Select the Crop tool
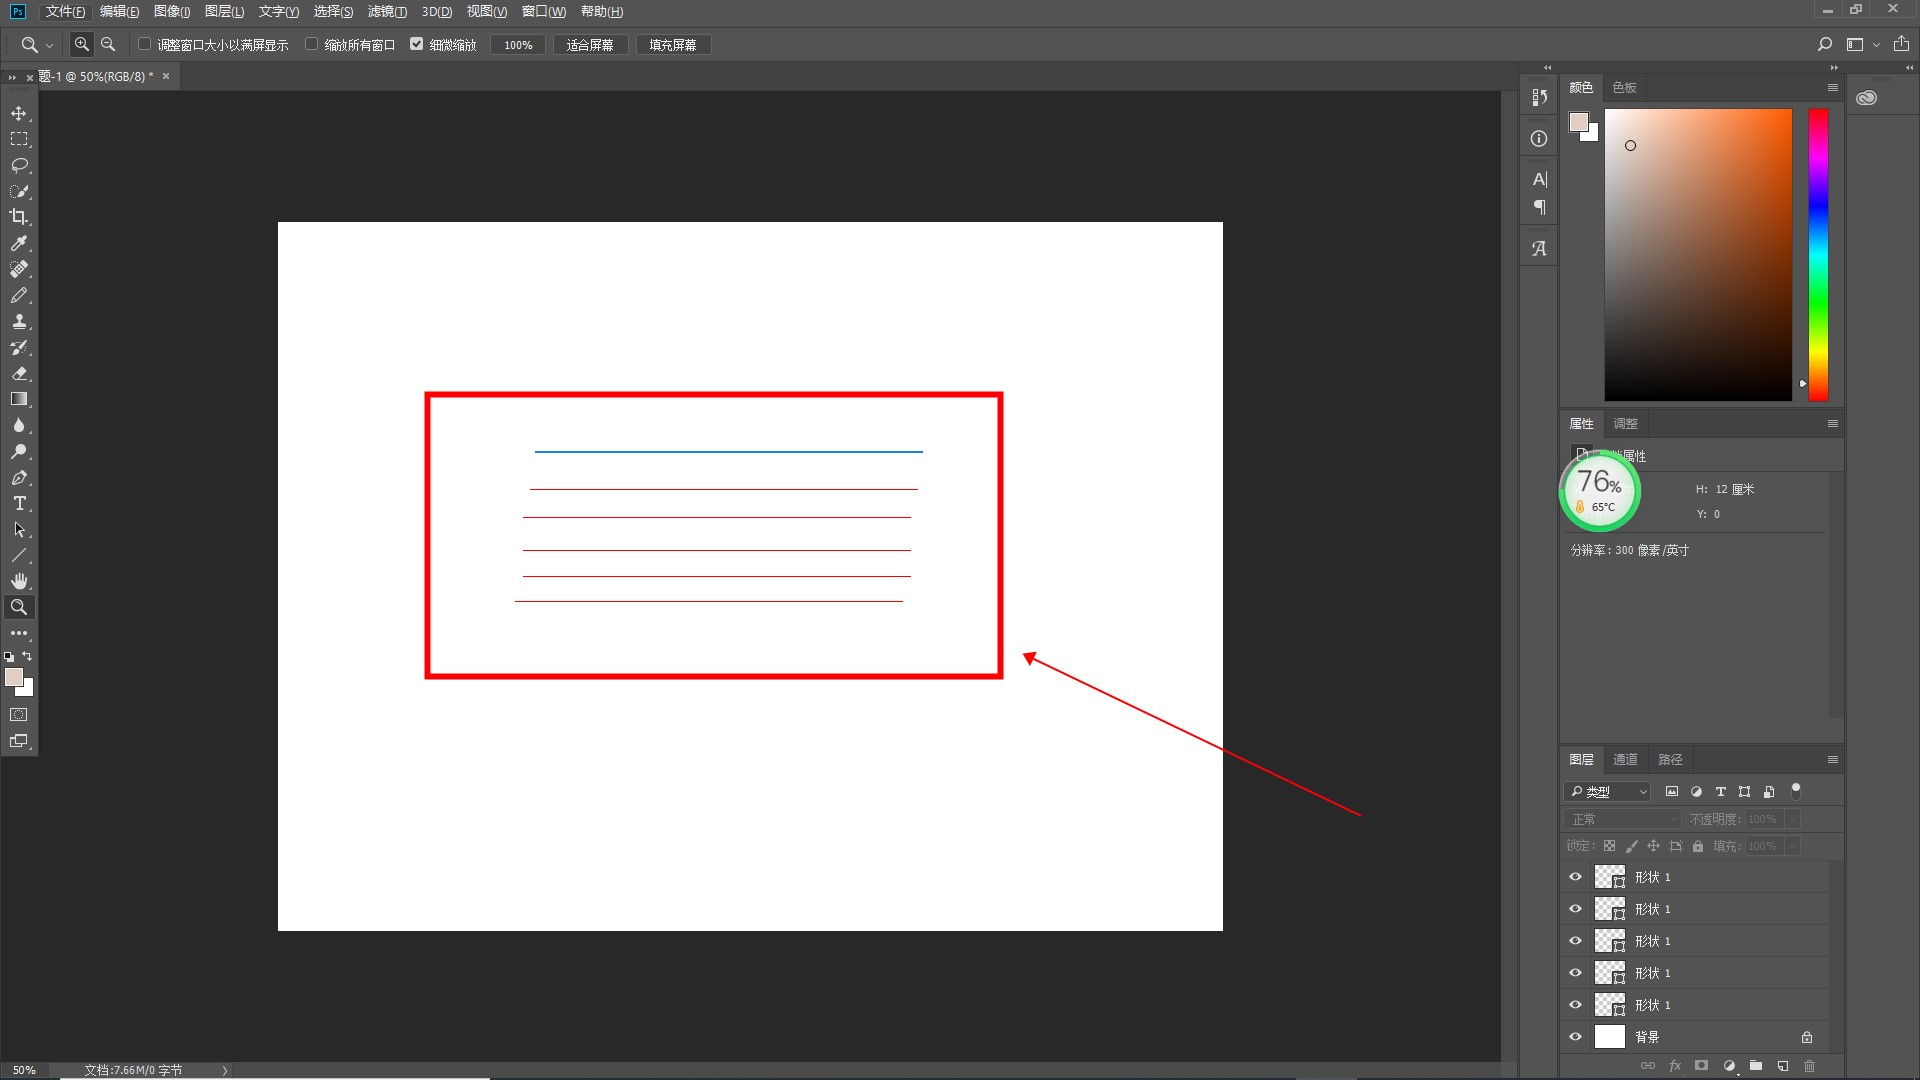Screen dimensions: 1920x1080 [19, 217]
